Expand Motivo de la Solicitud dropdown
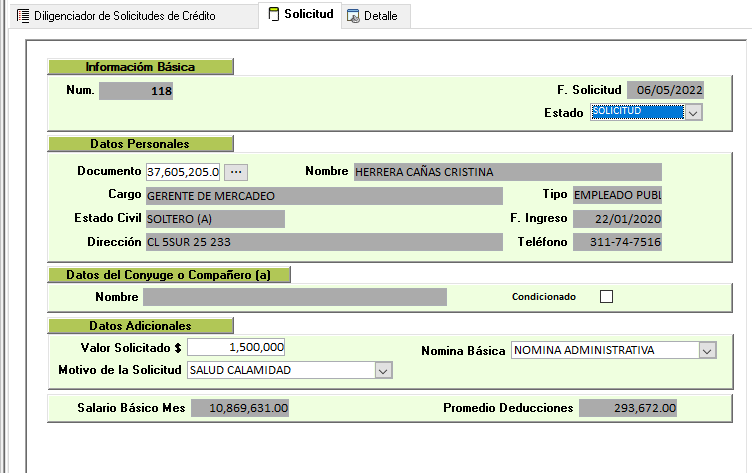 (x=382, y=371)
